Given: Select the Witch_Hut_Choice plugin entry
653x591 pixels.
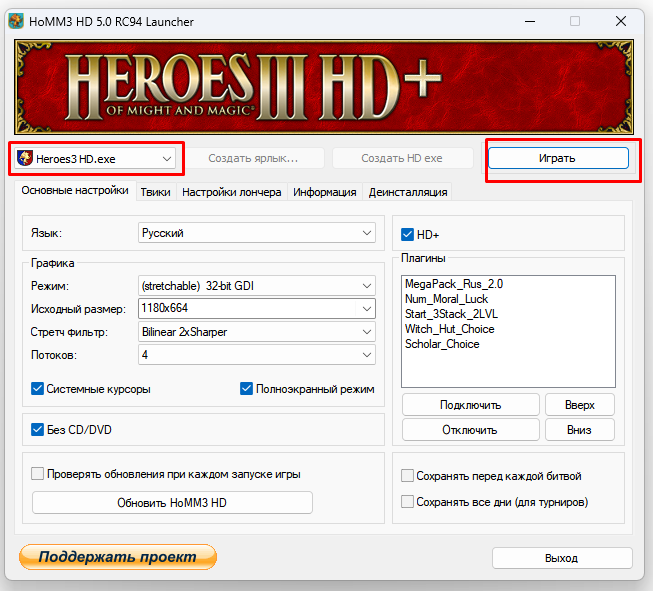Looking at the screenshot, I should point(449,329).
